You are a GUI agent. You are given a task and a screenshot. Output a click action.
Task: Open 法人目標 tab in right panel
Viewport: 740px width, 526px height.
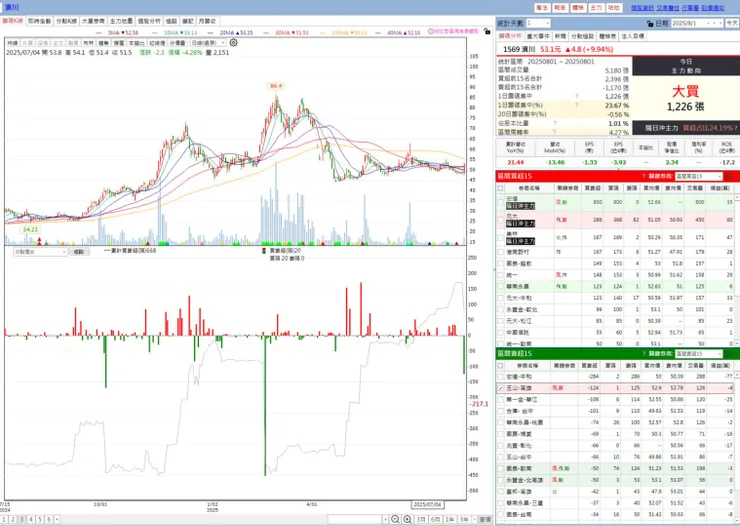point(633,36)
